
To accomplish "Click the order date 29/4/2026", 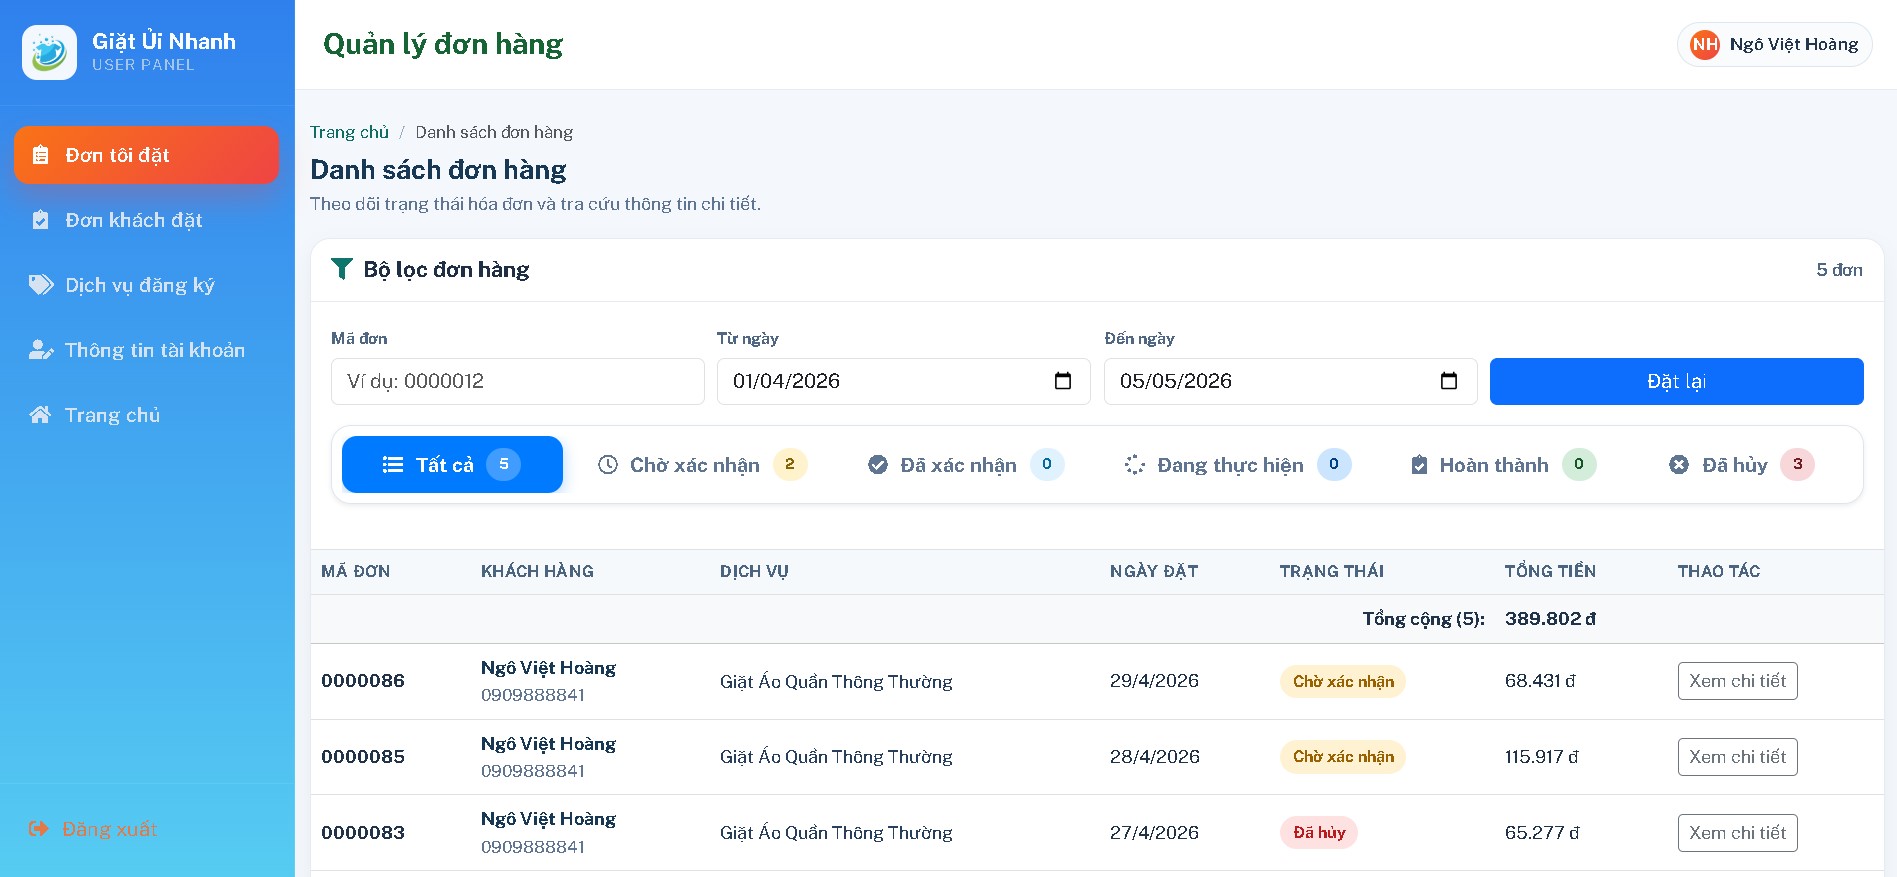I will point(1154,681).
